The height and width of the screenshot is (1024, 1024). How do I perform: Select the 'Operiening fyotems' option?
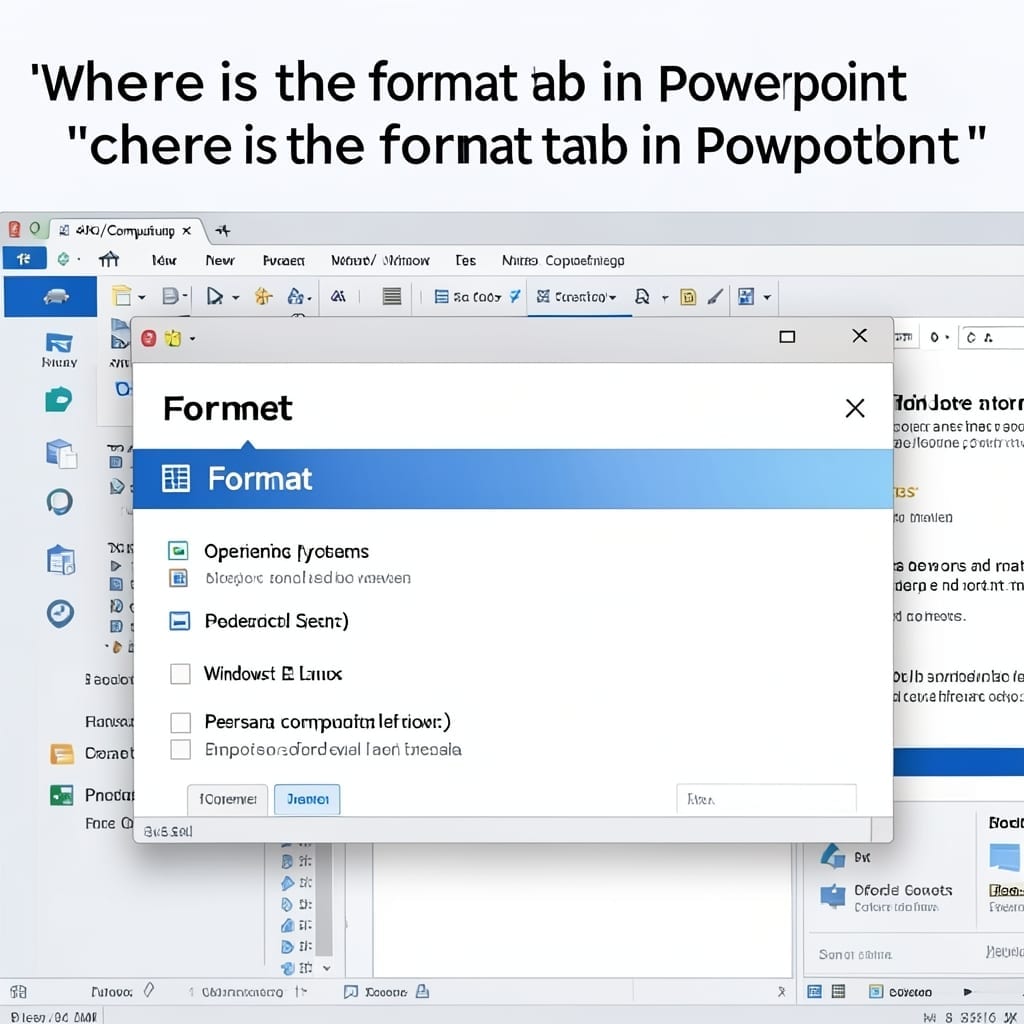pos(286,551)
